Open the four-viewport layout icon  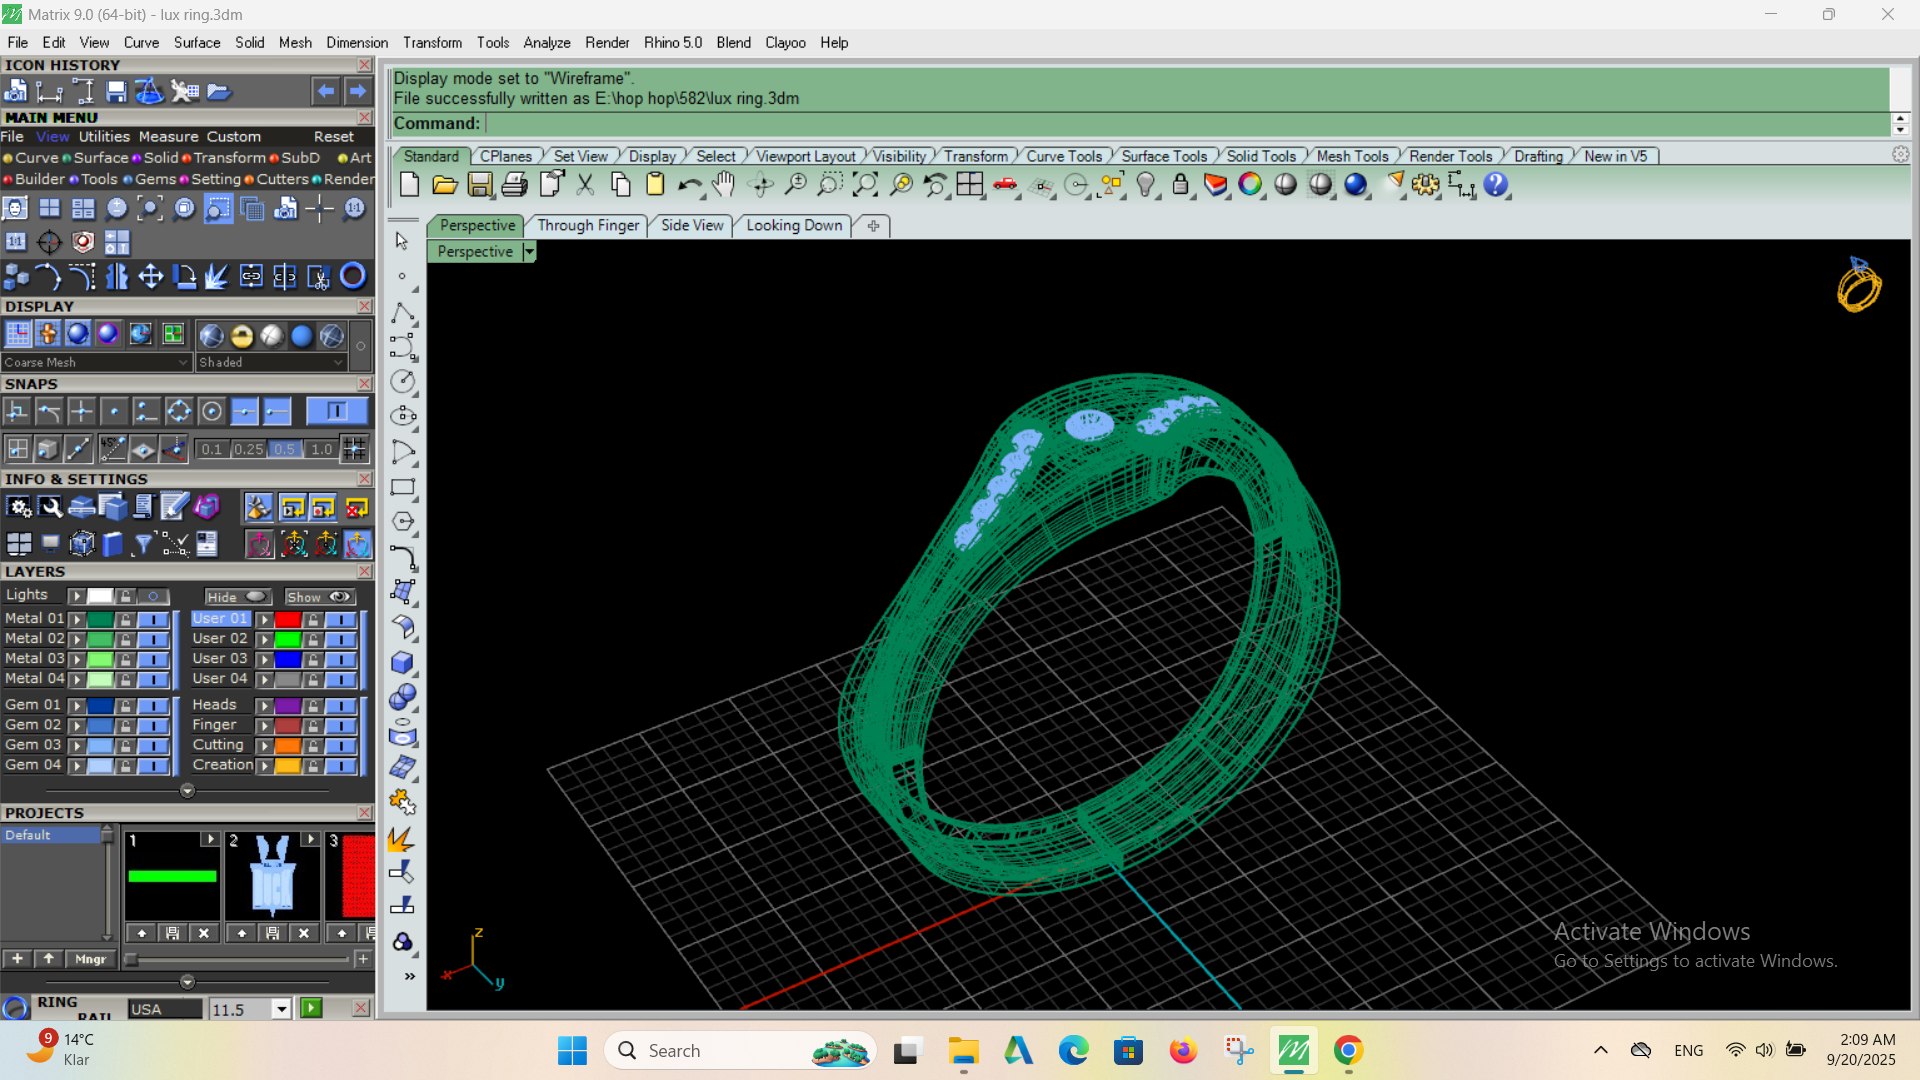970,185
